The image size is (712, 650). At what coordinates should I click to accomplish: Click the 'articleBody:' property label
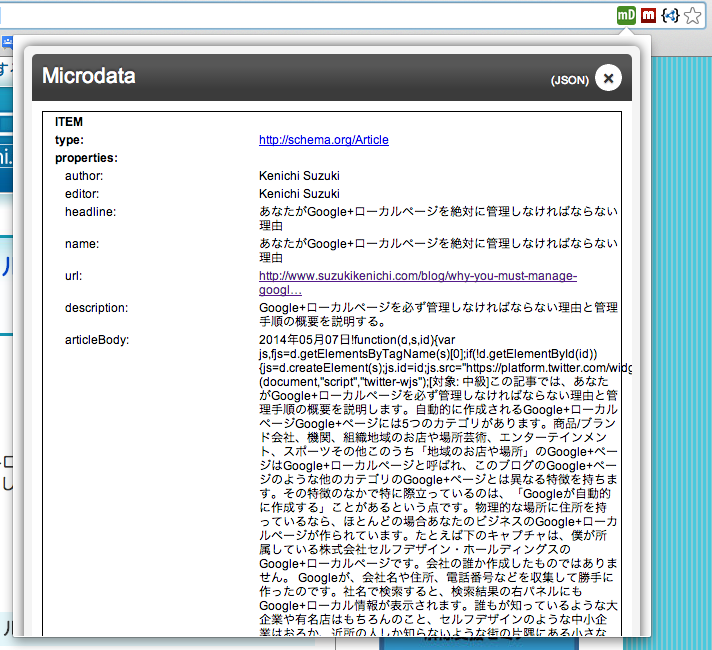pos(97,340)
